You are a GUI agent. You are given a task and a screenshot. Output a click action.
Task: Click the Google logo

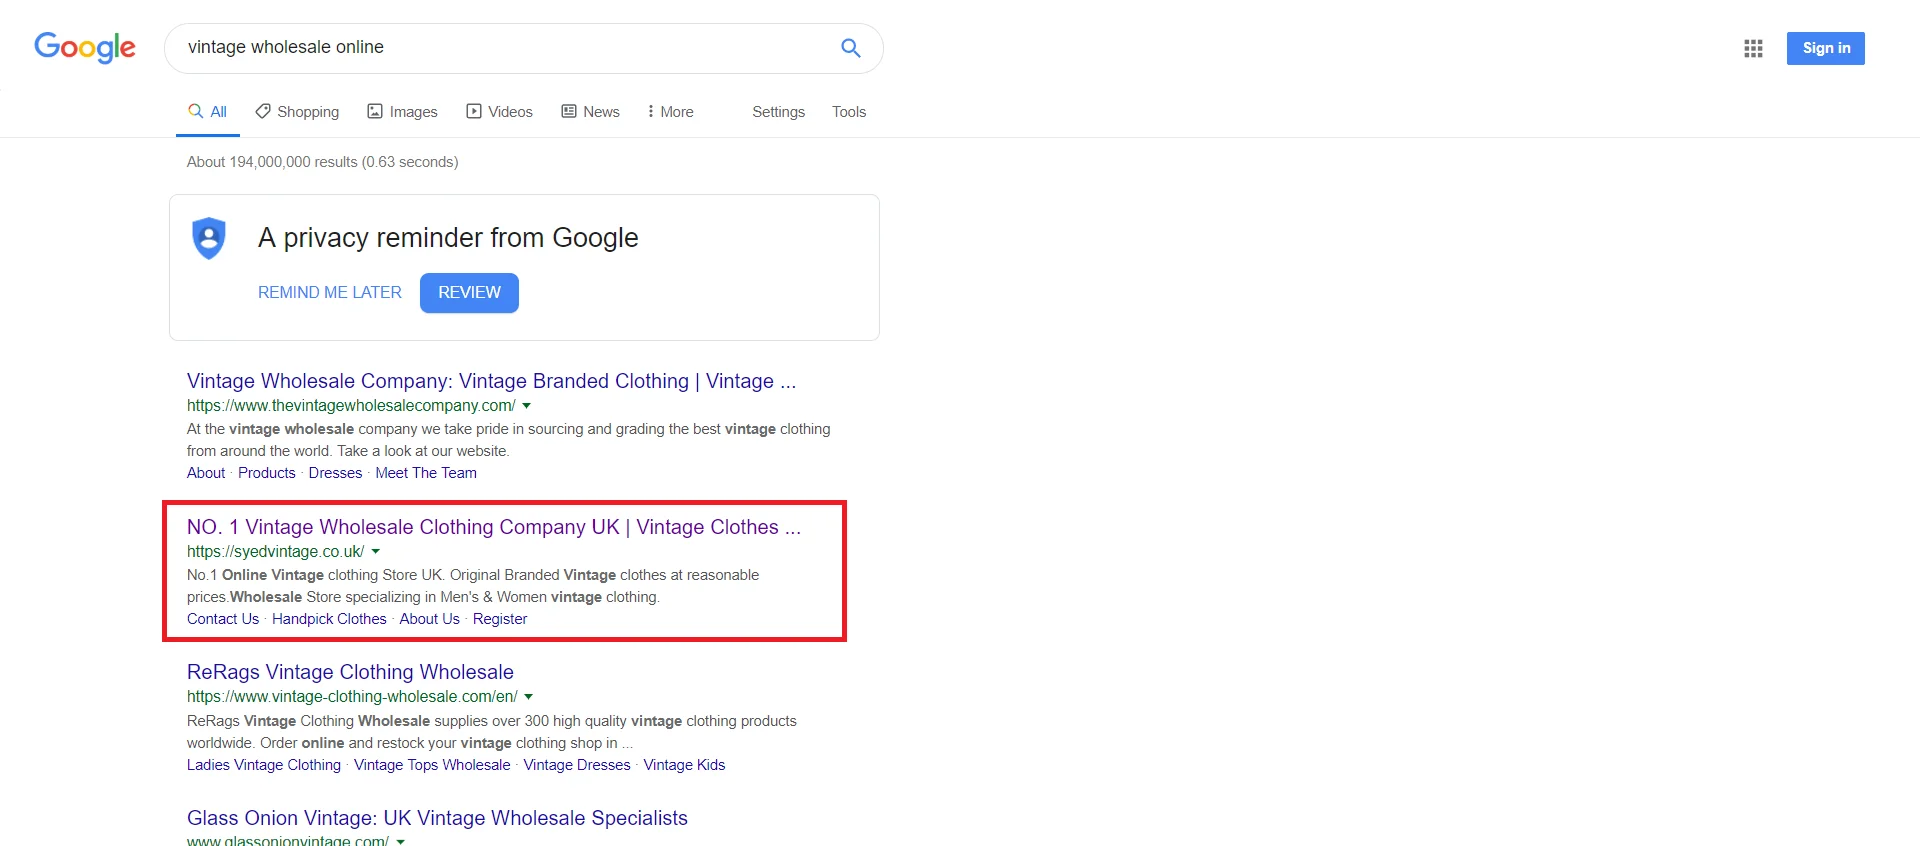85,47
